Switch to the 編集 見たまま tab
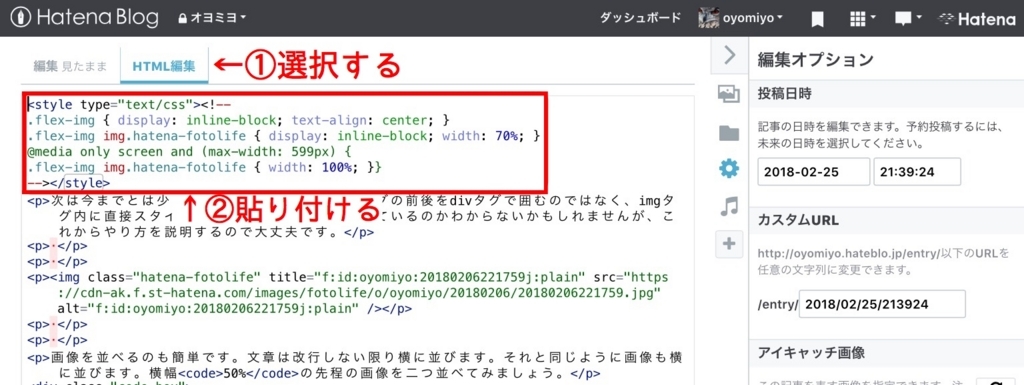This screenshot has height=385, width=1024. click(70, 66)
